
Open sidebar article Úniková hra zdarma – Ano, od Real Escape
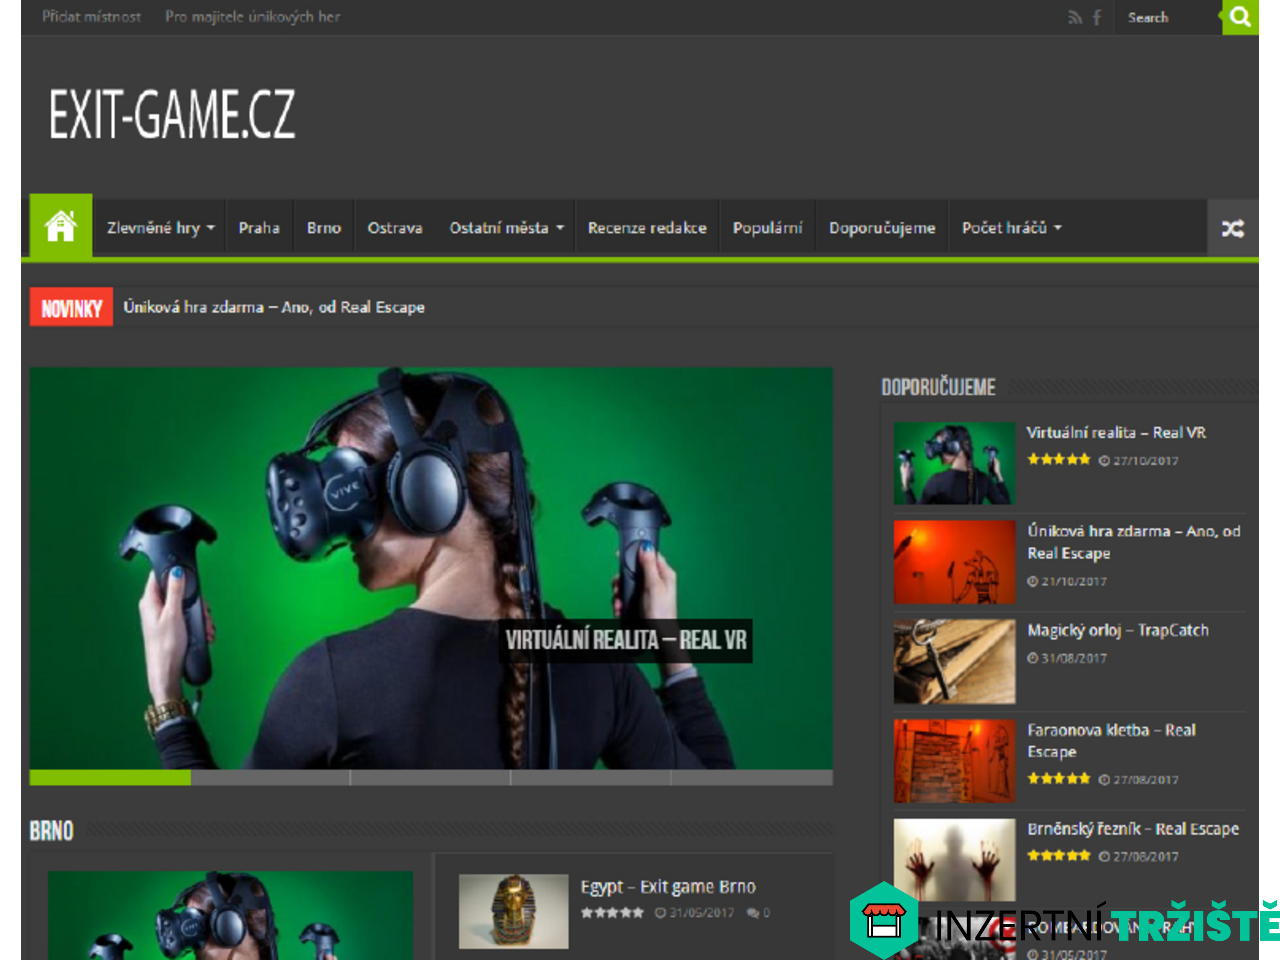(x=1134, y=542)
